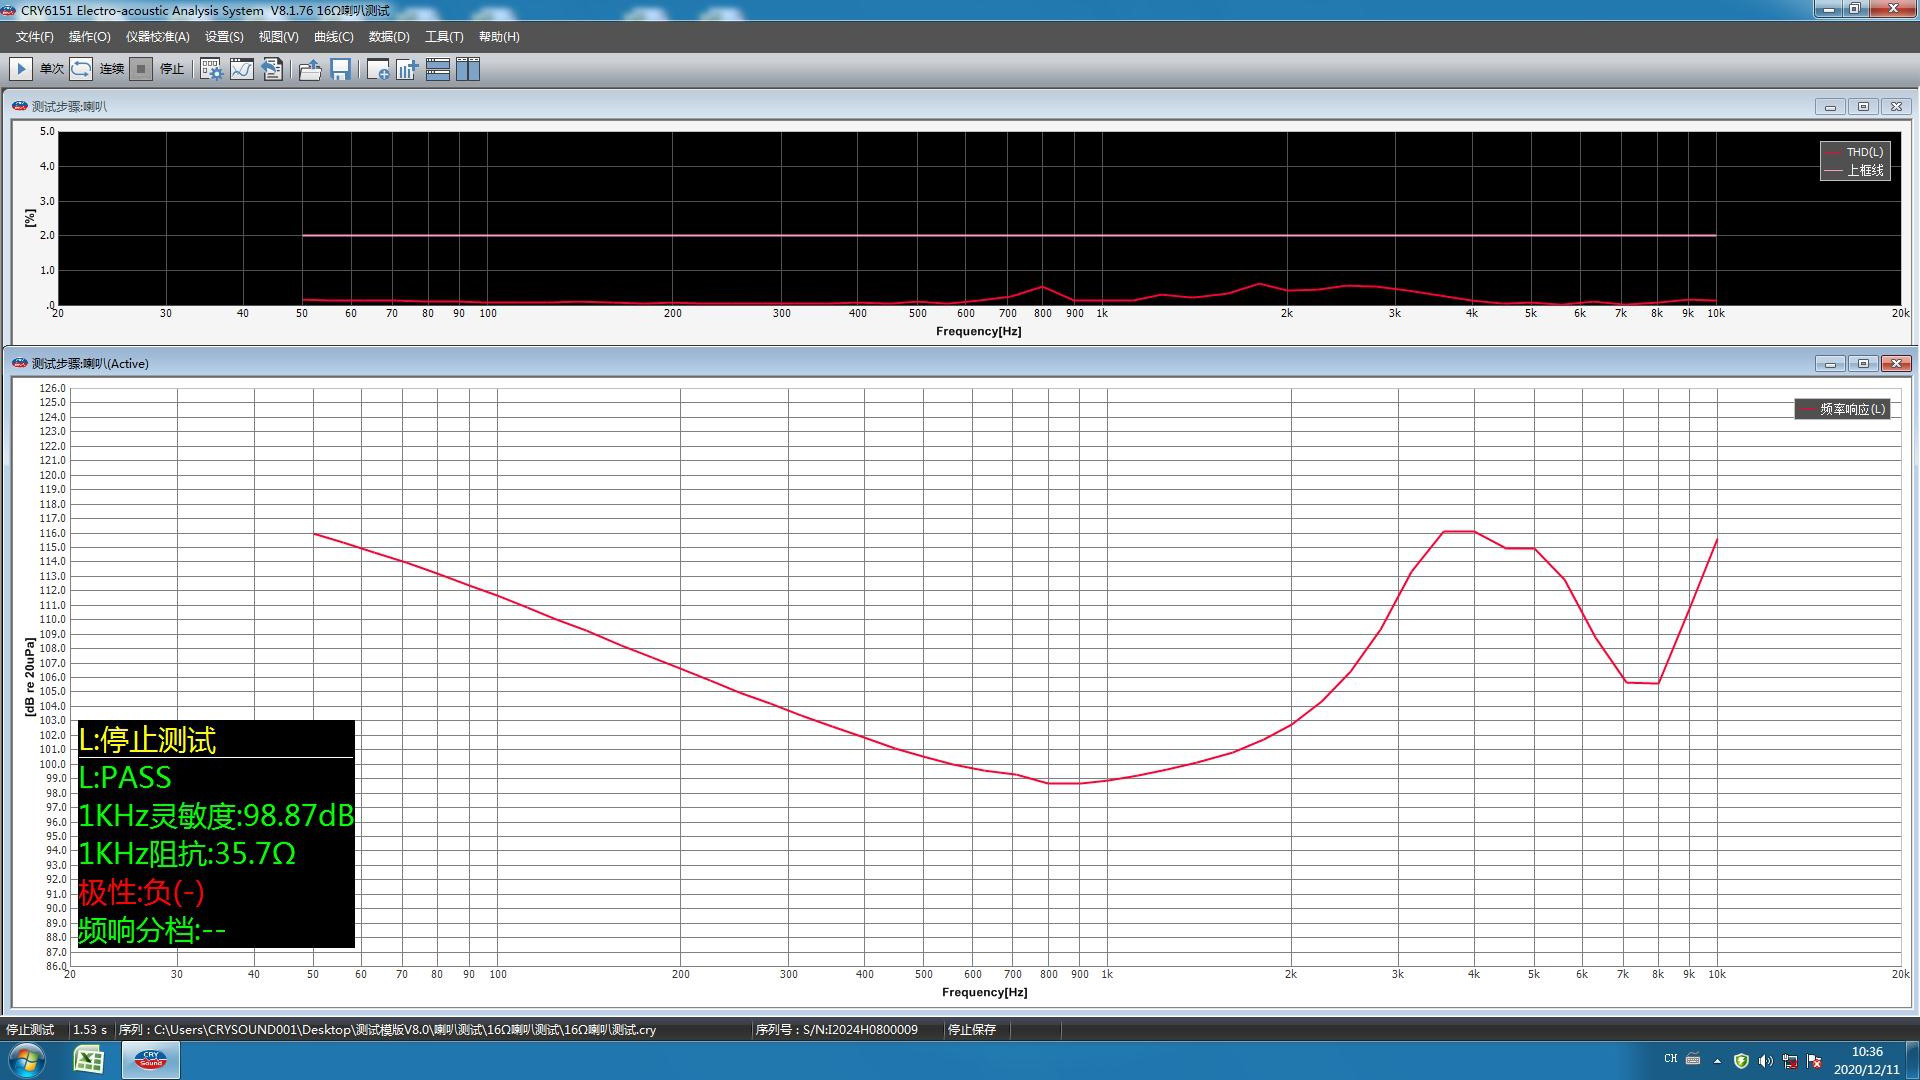
Task: Click the 1.53 s status bar value
Action: tap(90, 1030)
